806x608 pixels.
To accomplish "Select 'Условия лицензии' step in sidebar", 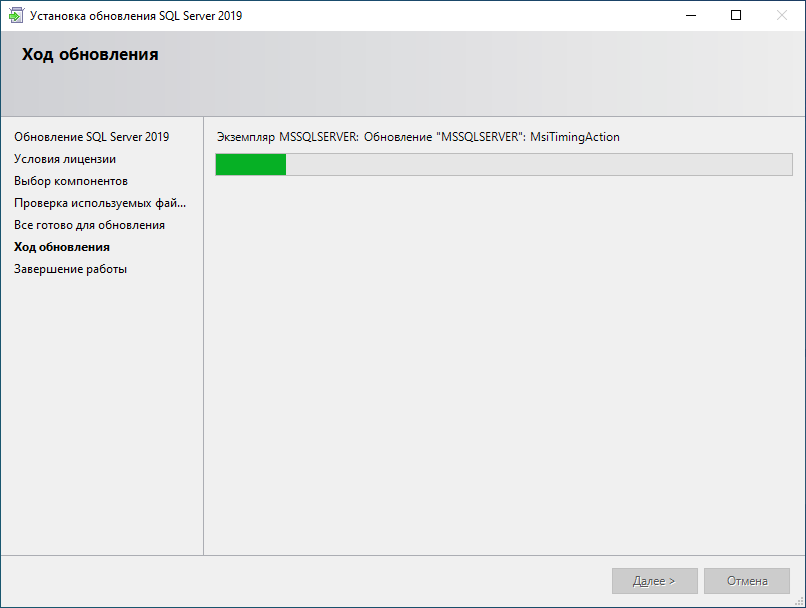I will (65, 159).
